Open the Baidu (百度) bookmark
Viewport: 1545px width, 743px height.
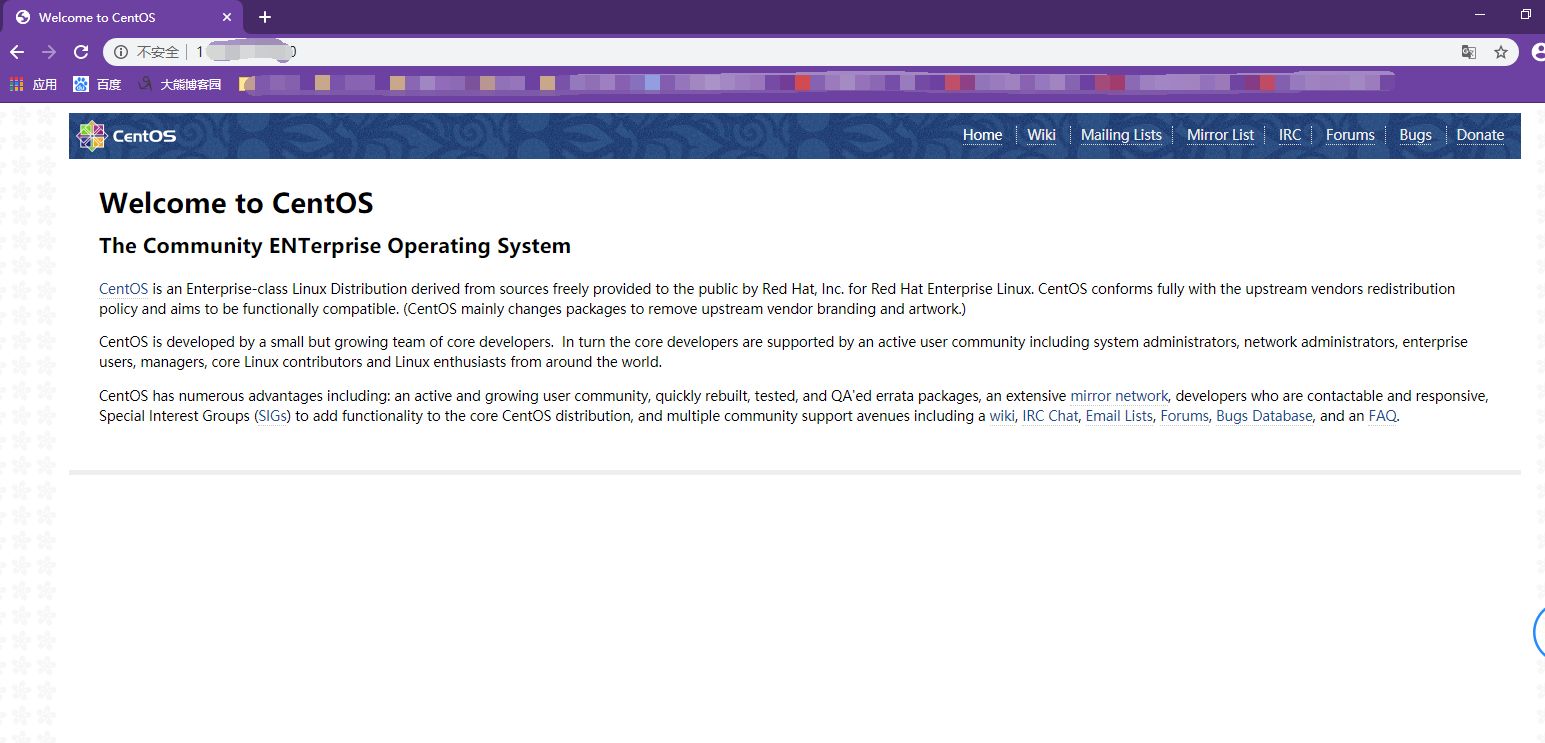[97, 85]
